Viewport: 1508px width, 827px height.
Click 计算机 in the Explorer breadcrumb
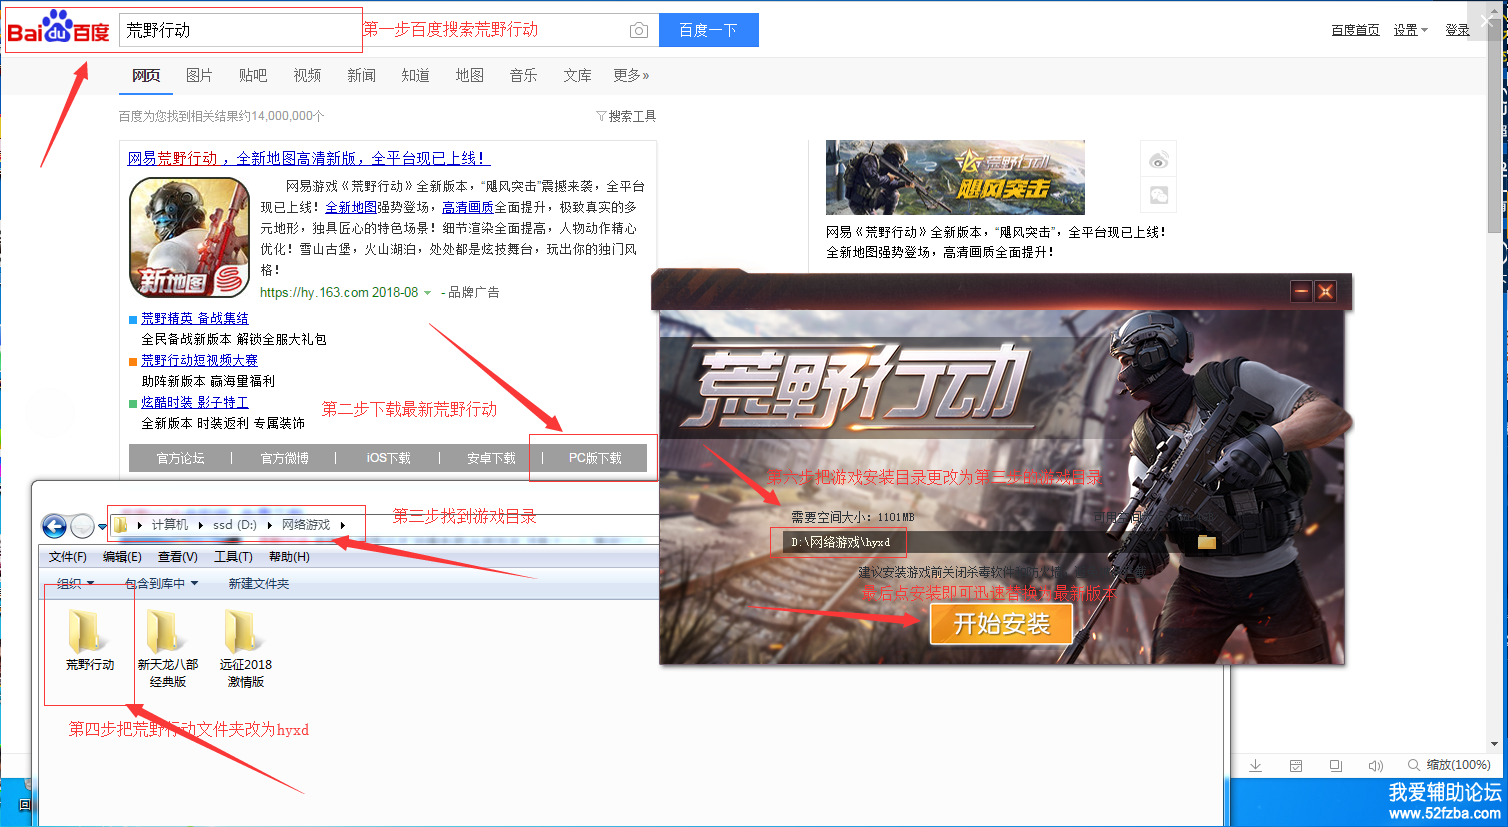pyautogui.click(x=170, y=525)
